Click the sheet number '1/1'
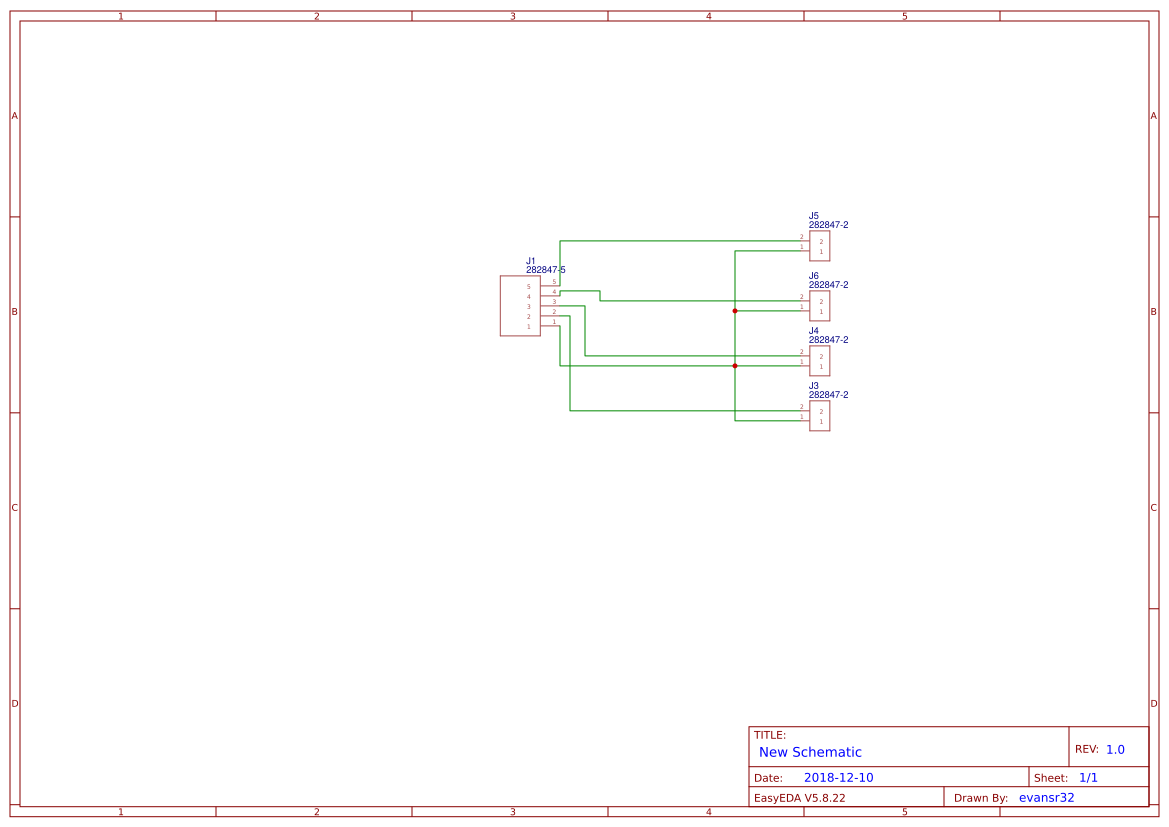 click(1089, 777)
